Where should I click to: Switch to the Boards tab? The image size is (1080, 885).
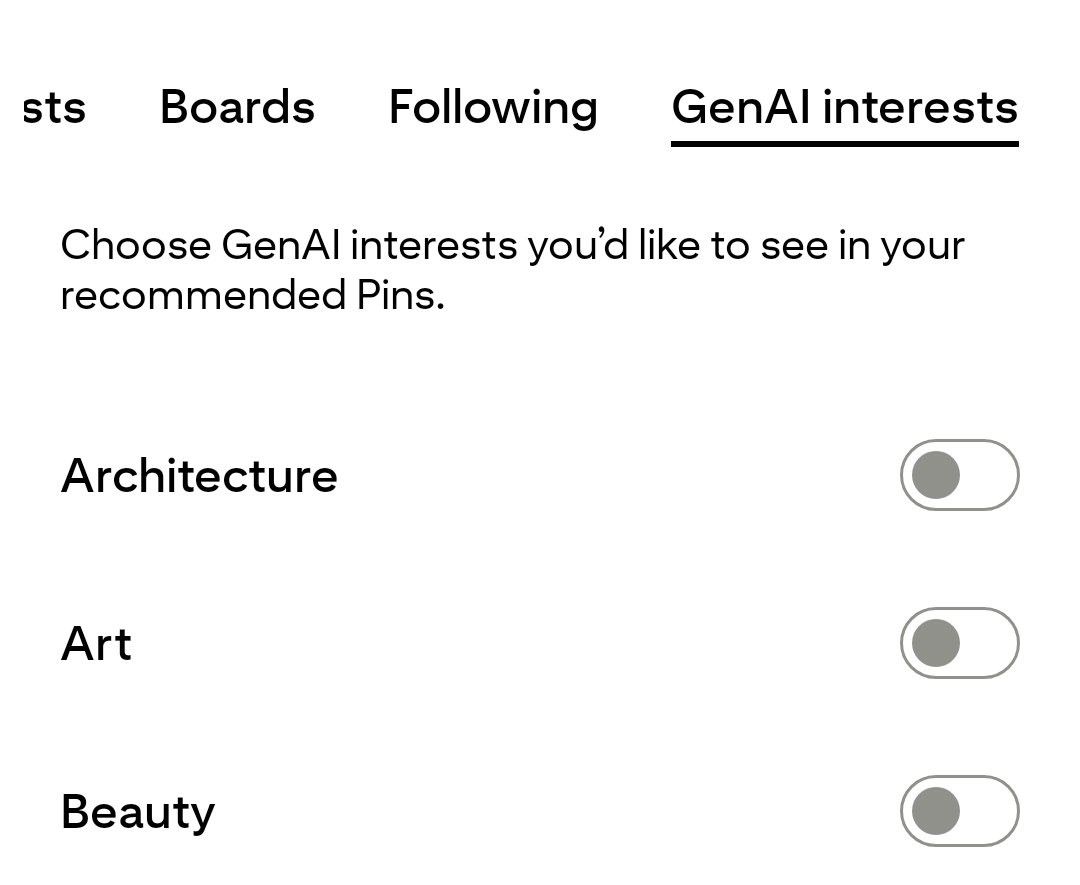point(237,107)
